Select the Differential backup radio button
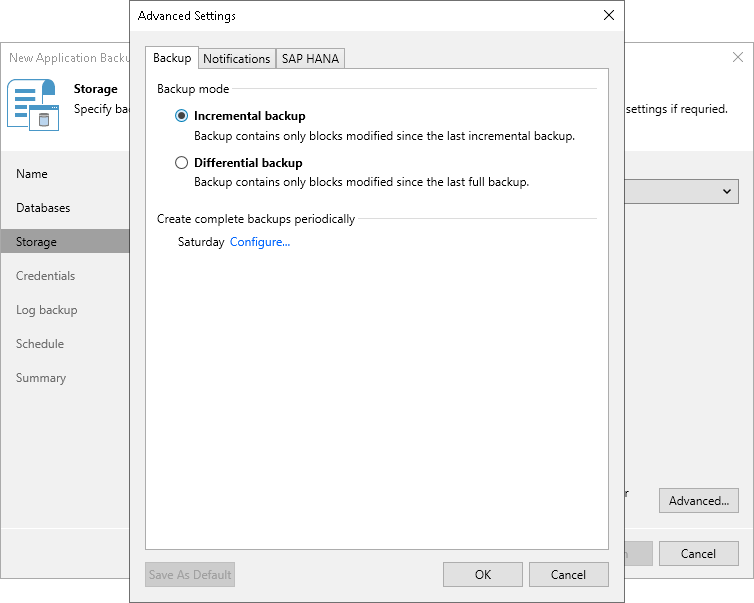This screenshot has width=754, height=603. pos(181,163)
